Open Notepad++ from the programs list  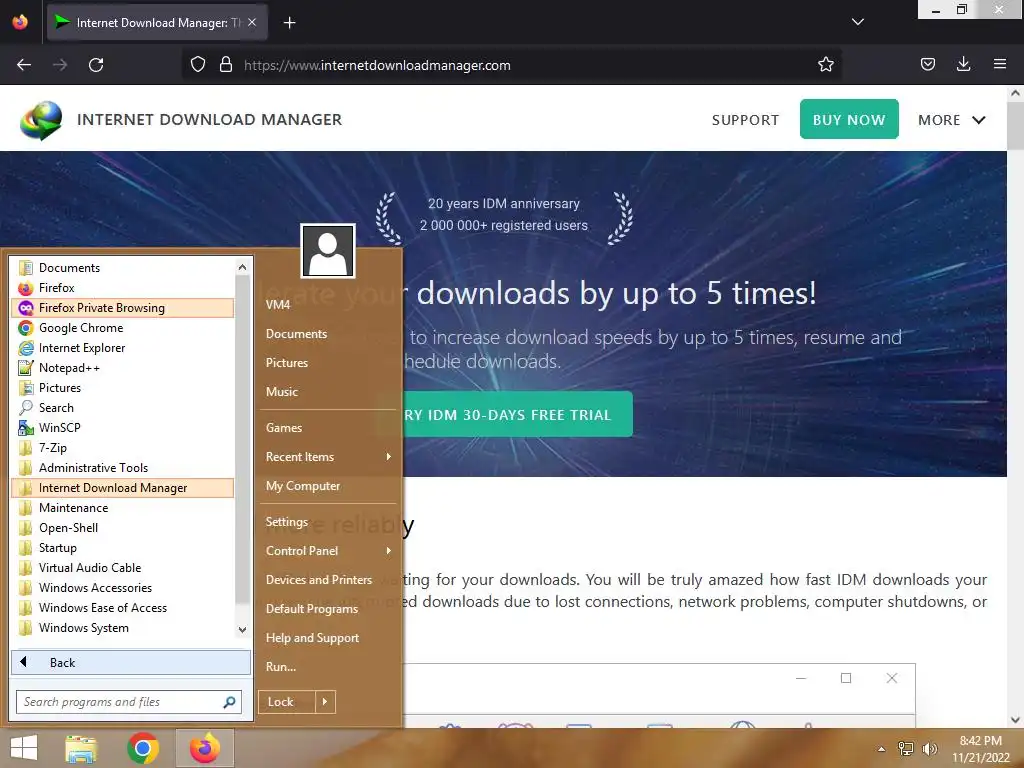122,368
